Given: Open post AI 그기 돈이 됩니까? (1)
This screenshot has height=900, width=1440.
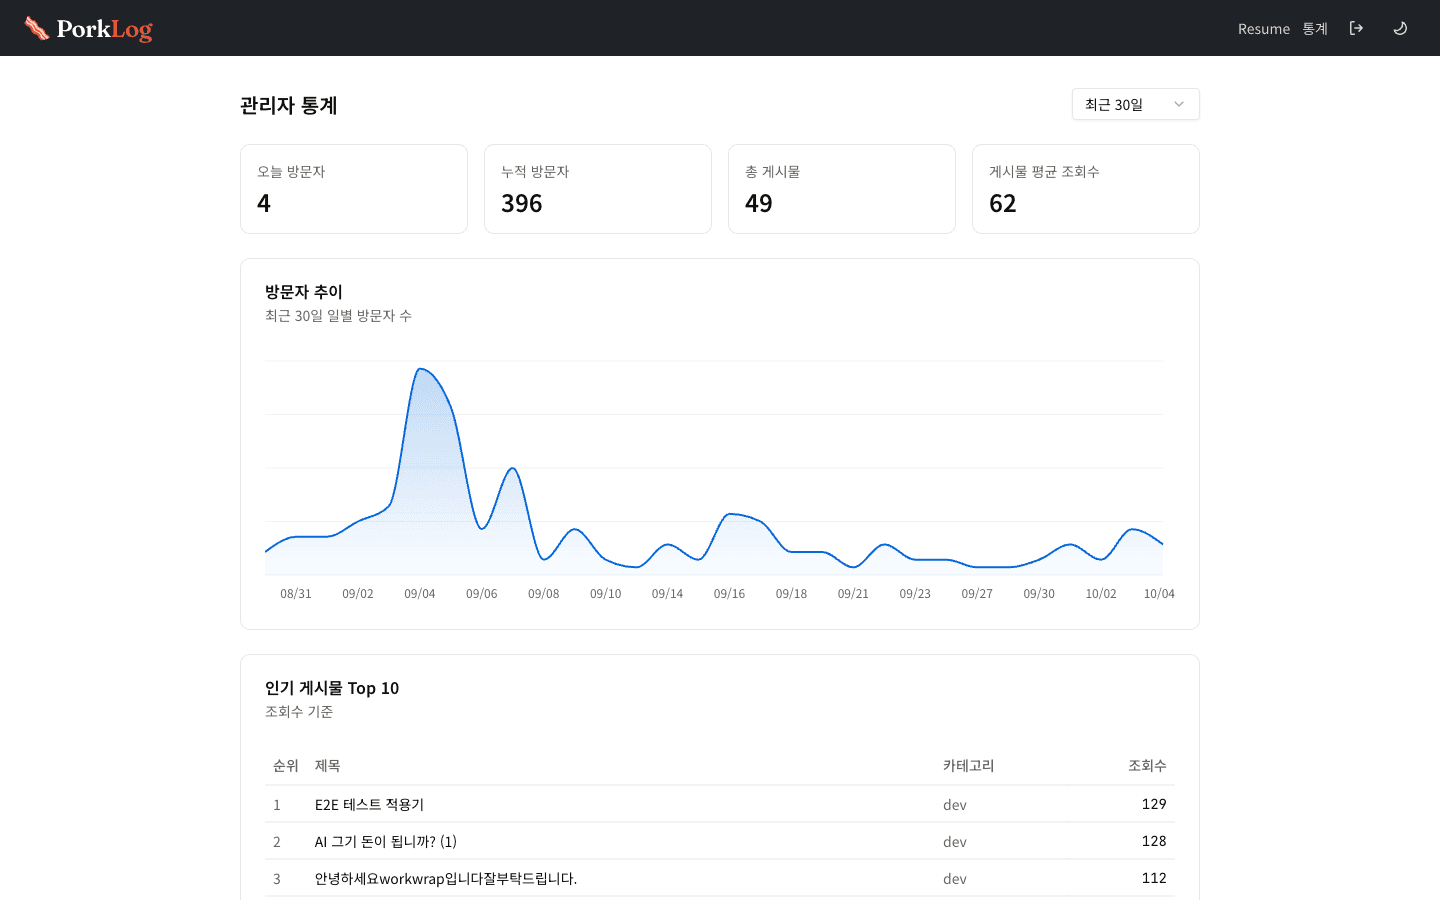Looking at the screenshot, I should coord(386,841).
